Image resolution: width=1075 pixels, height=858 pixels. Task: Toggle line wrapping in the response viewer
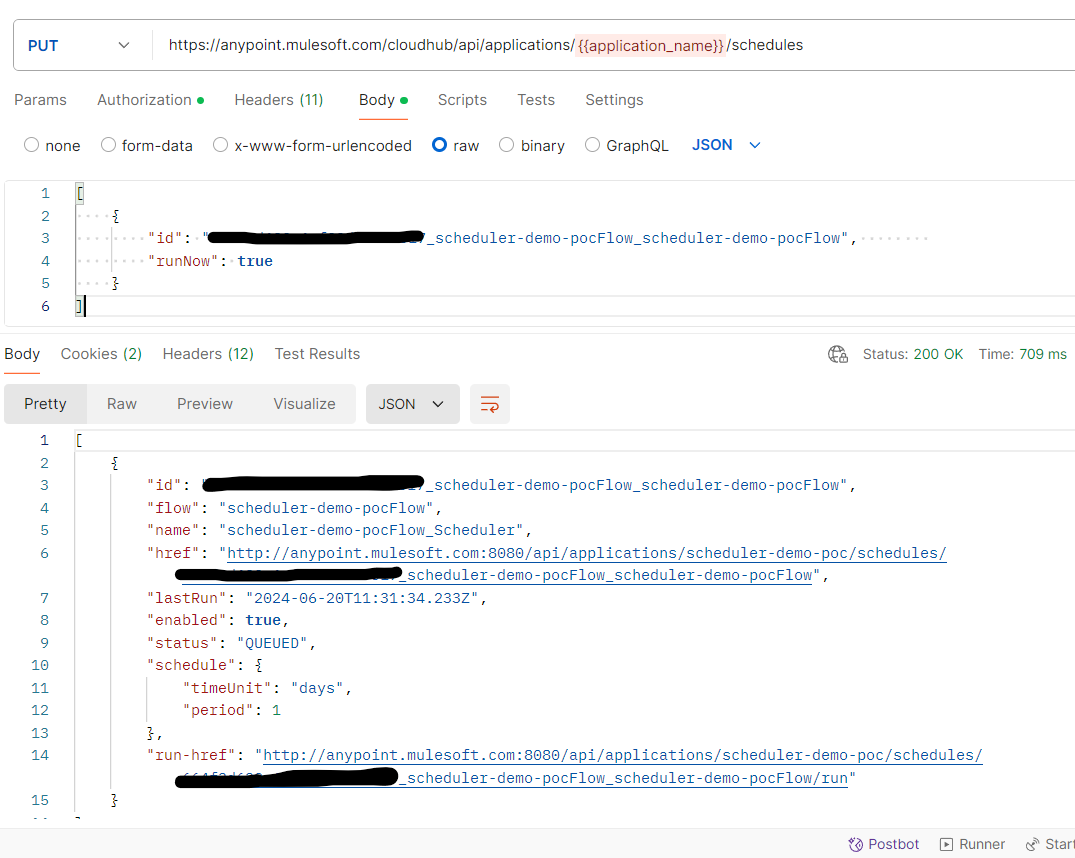point(489,404)
